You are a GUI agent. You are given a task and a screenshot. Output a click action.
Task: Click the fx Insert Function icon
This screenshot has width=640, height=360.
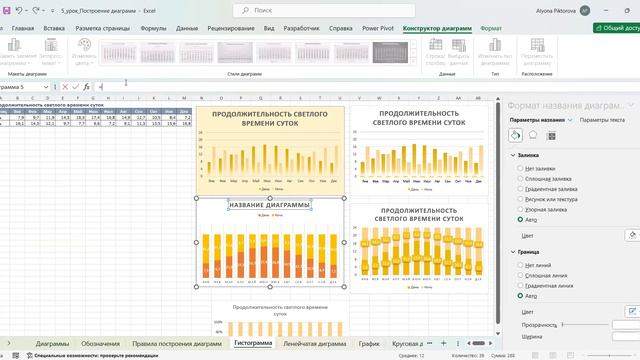click(x=86, y=87)
